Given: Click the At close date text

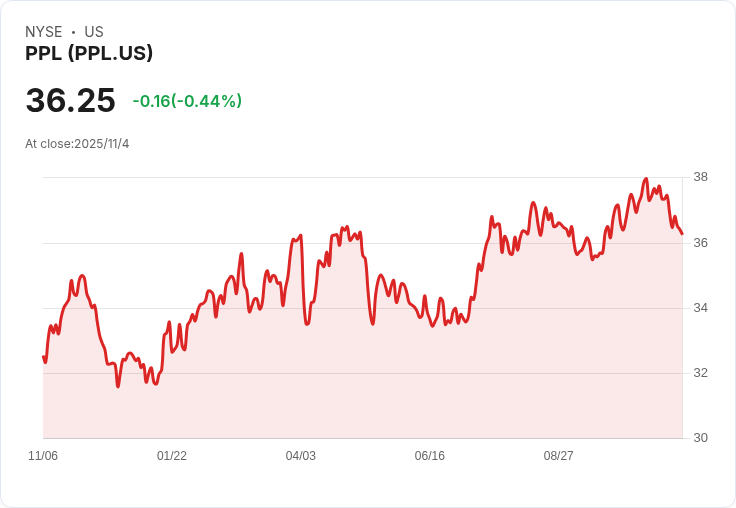Looking at the screenshot, I should [x=77, y=144].
